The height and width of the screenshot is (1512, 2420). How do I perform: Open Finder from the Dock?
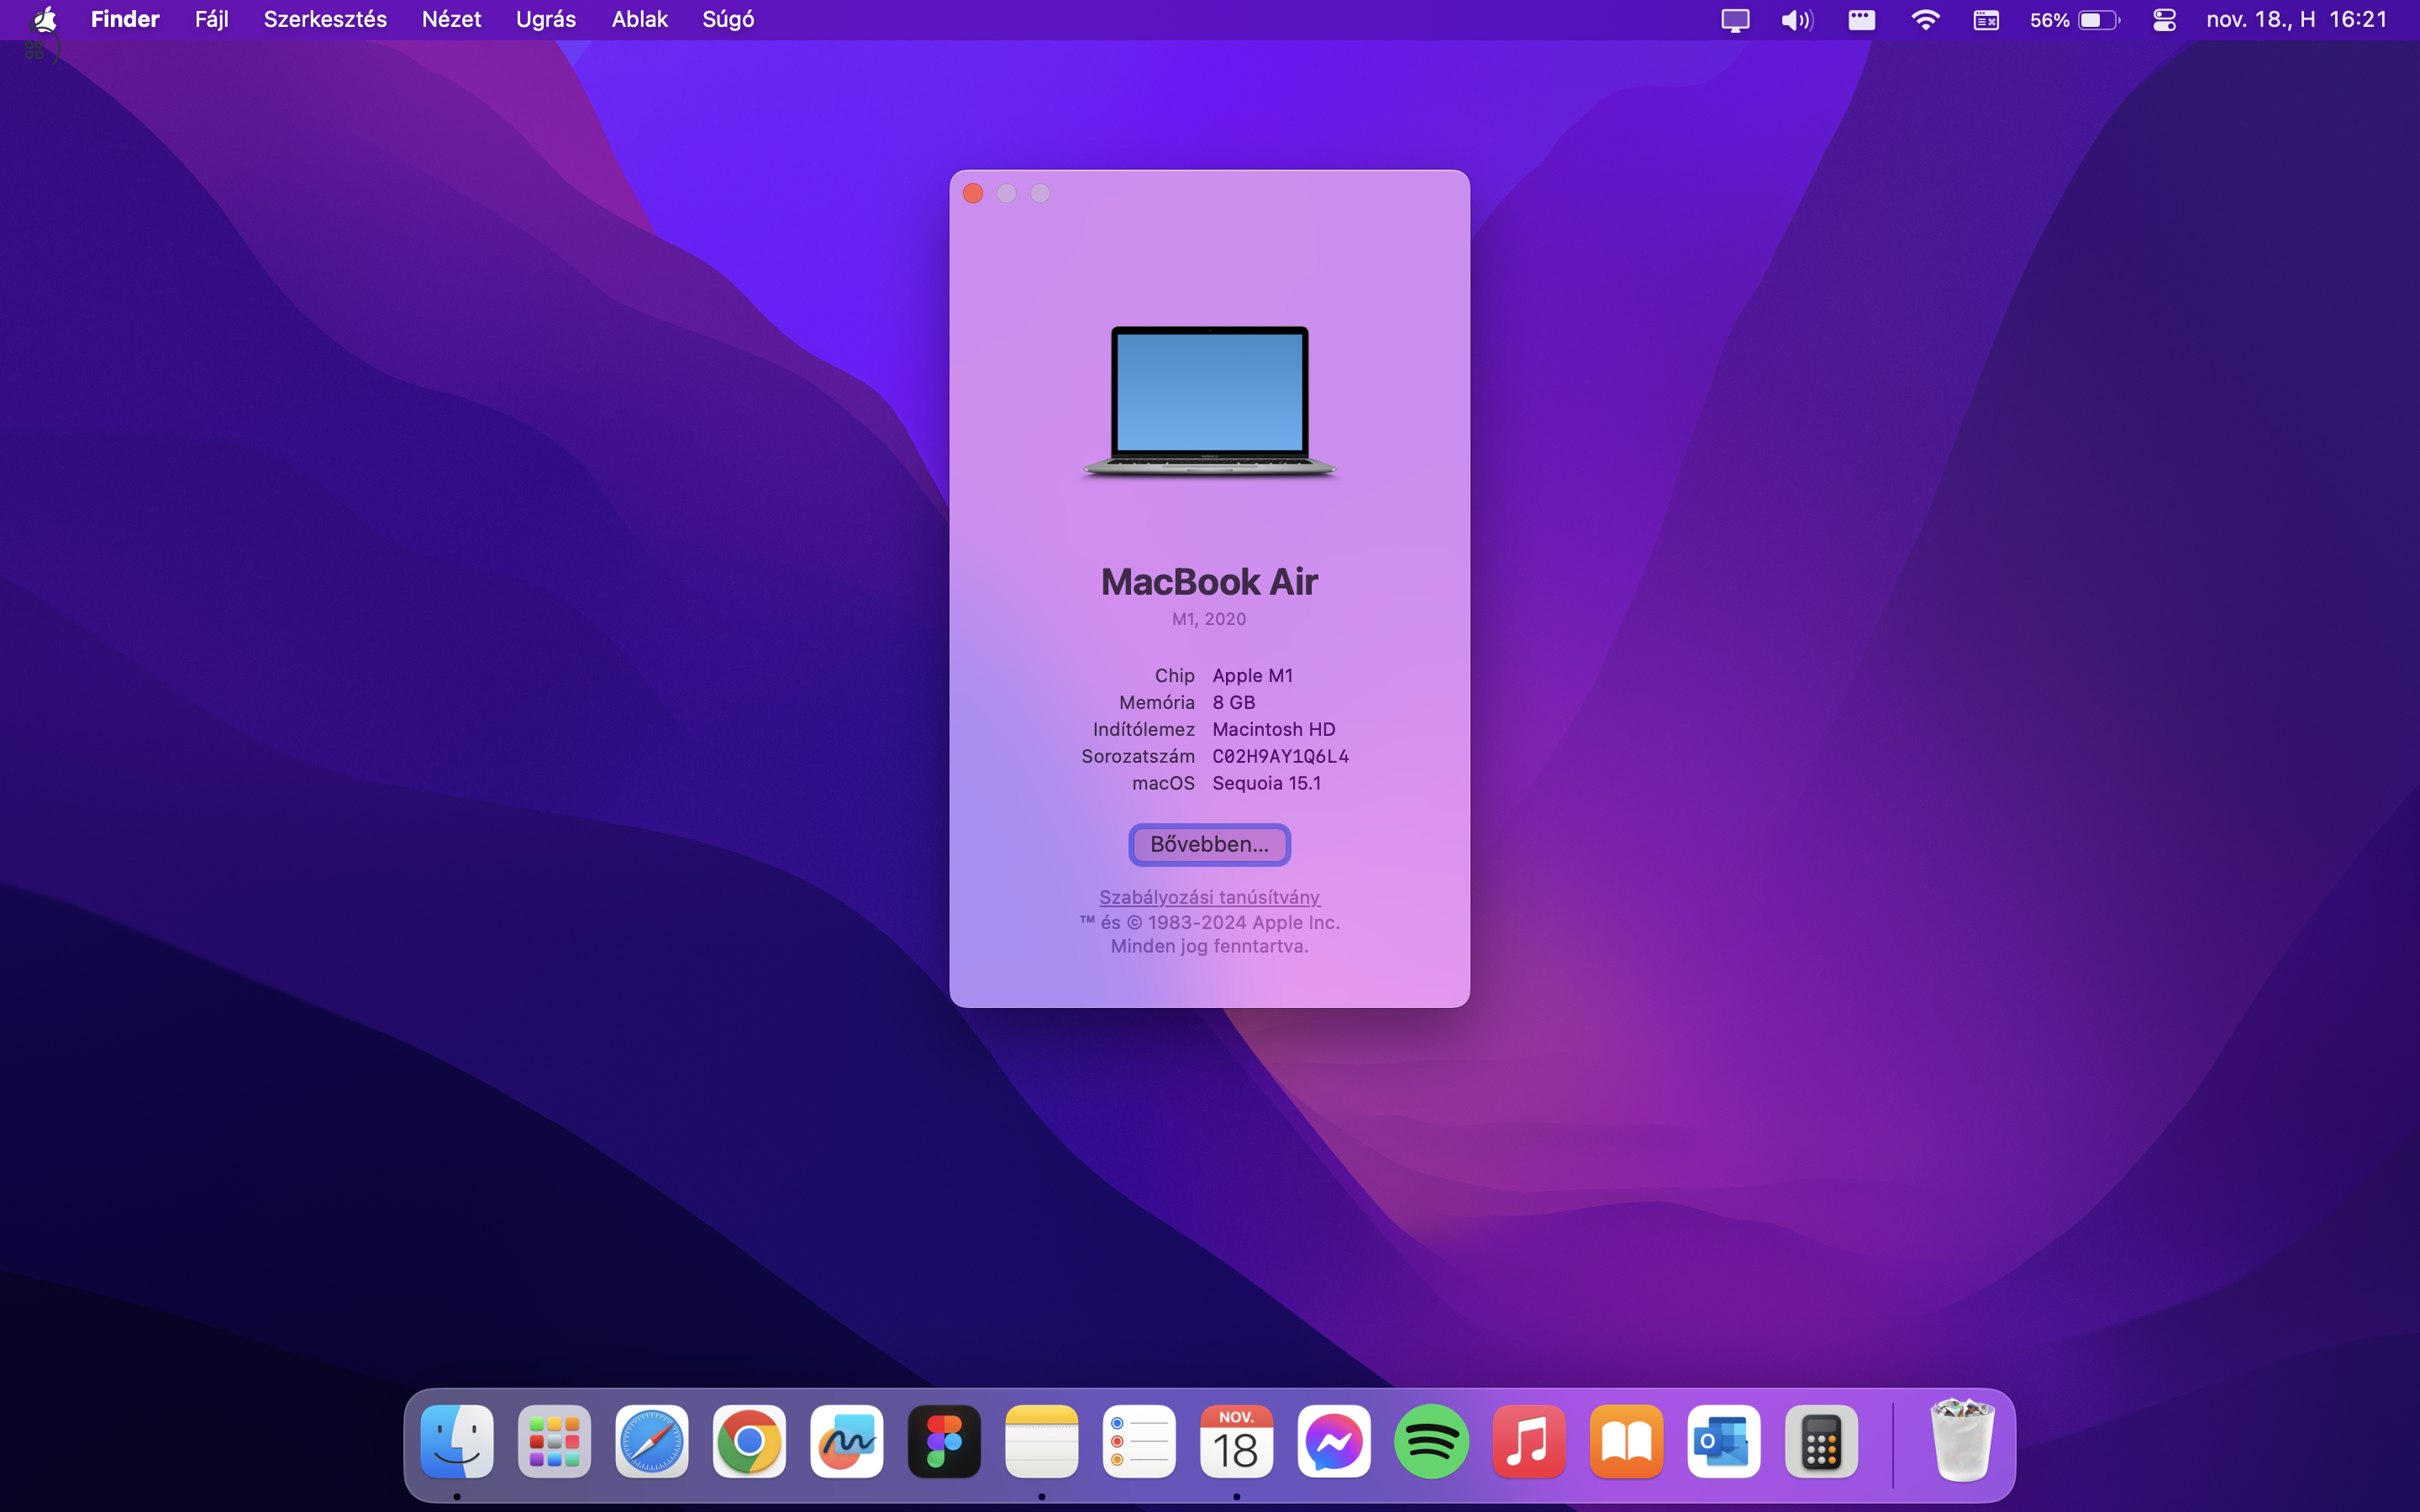pyautogui.click(x=457, y=1441)
